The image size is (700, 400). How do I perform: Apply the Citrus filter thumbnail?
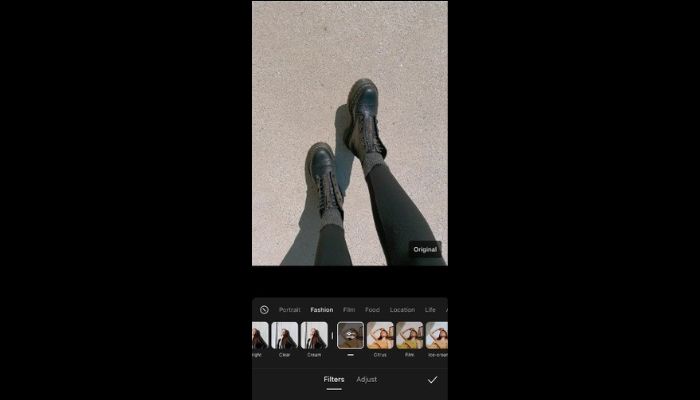[x=380, y=336]
